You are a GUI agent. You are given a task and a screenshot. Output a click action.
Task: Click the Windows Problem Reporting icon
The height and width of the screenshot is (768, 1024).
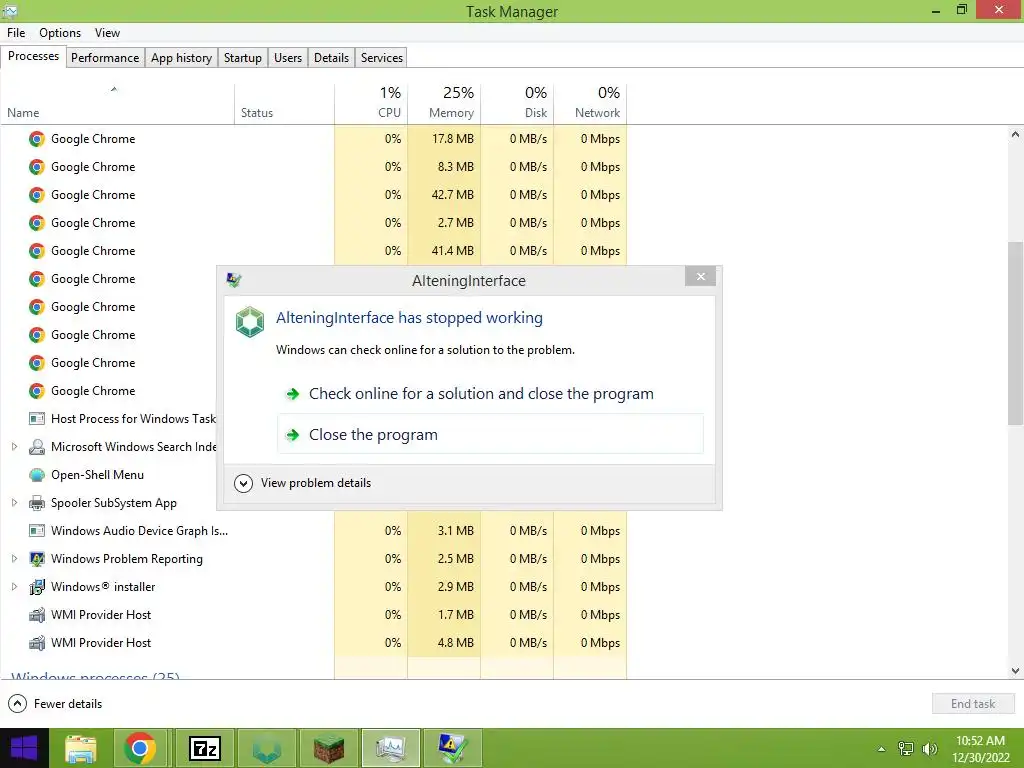(37, 559)
